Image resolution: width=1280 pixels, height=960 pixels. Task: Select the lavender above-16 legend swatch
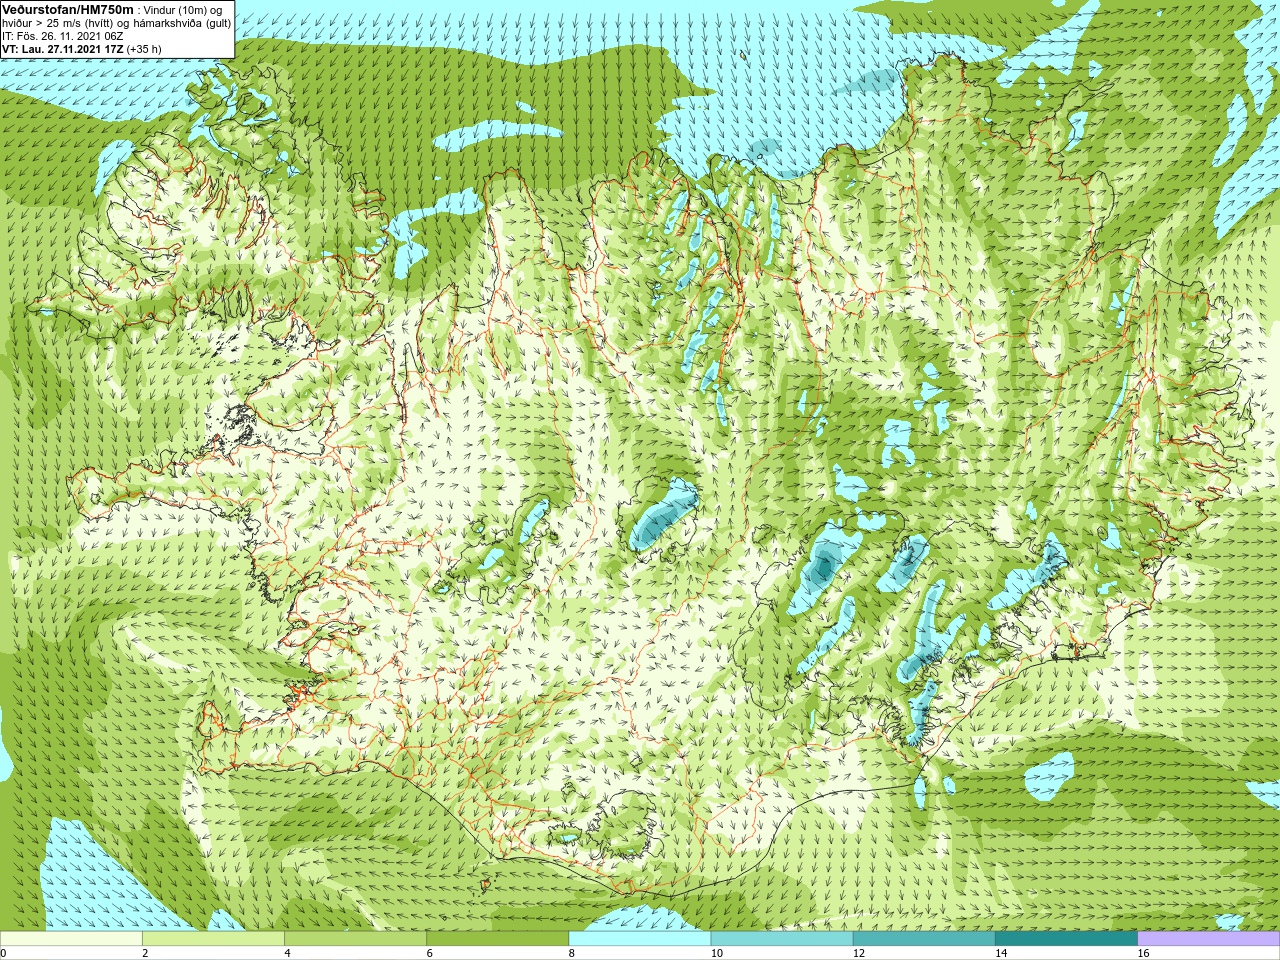[1209, 939]
